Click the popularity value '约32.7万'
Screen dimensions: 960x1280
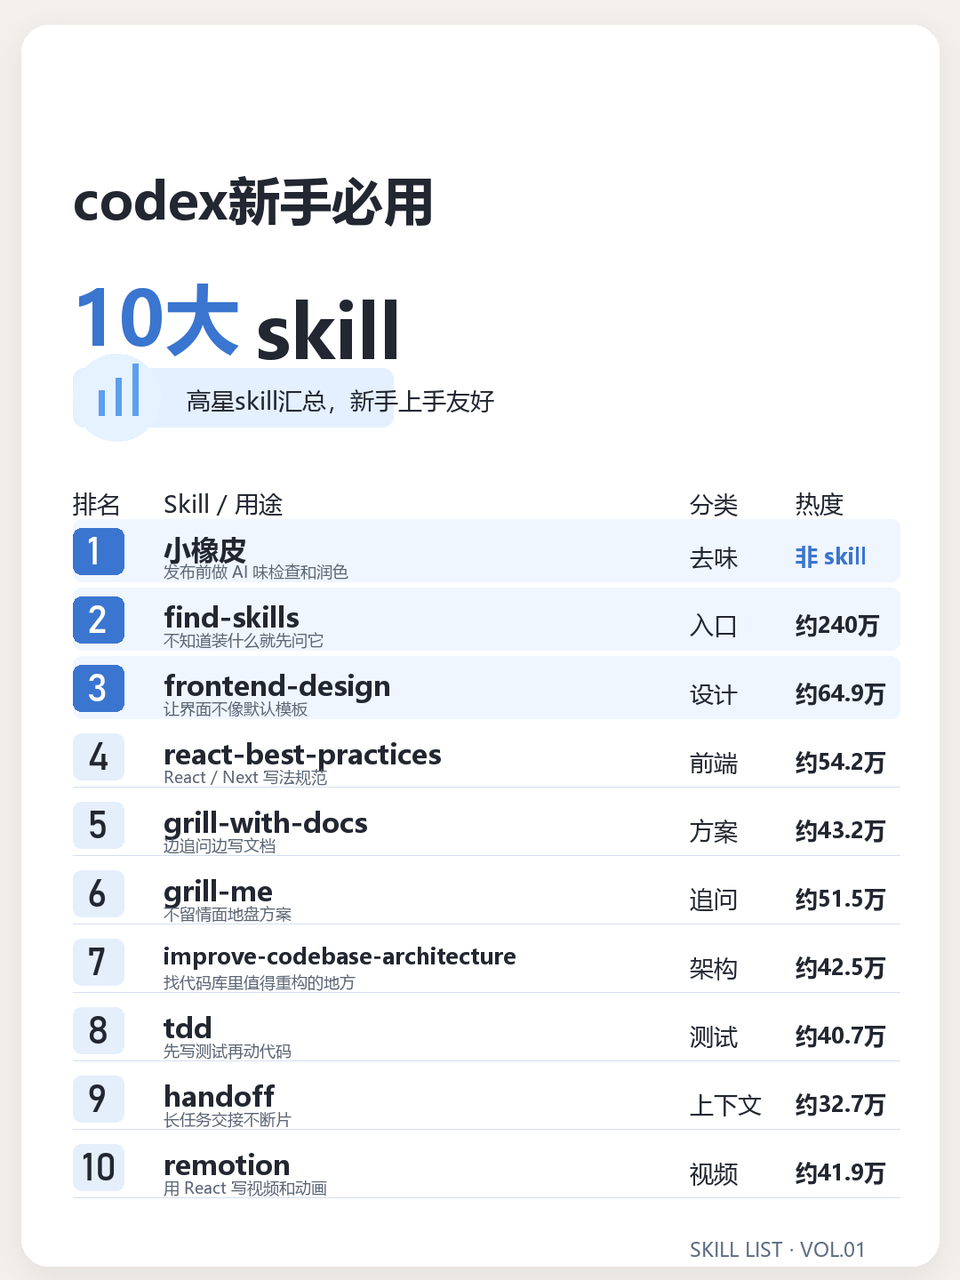coord(840,1105)
